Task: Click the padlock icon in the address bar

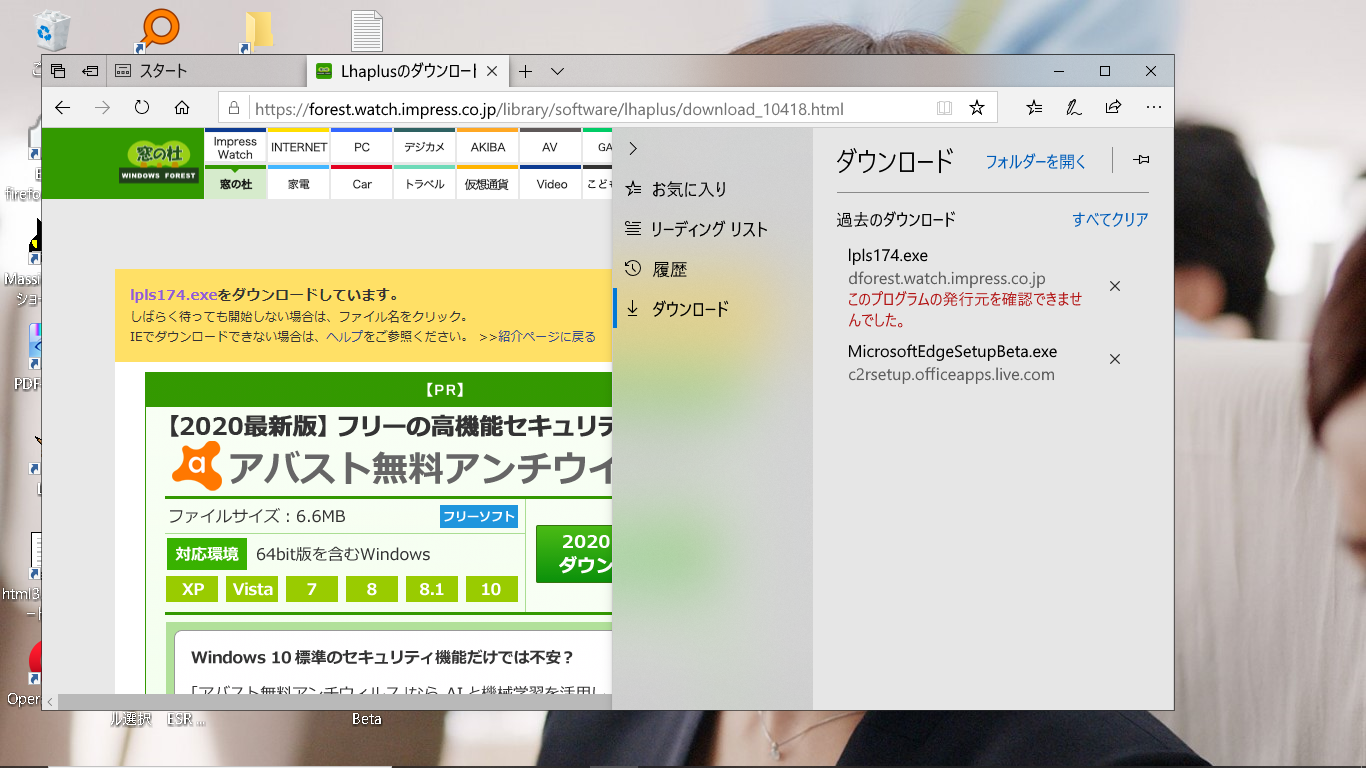Action: pyautogui.click(x=234, y=108)
